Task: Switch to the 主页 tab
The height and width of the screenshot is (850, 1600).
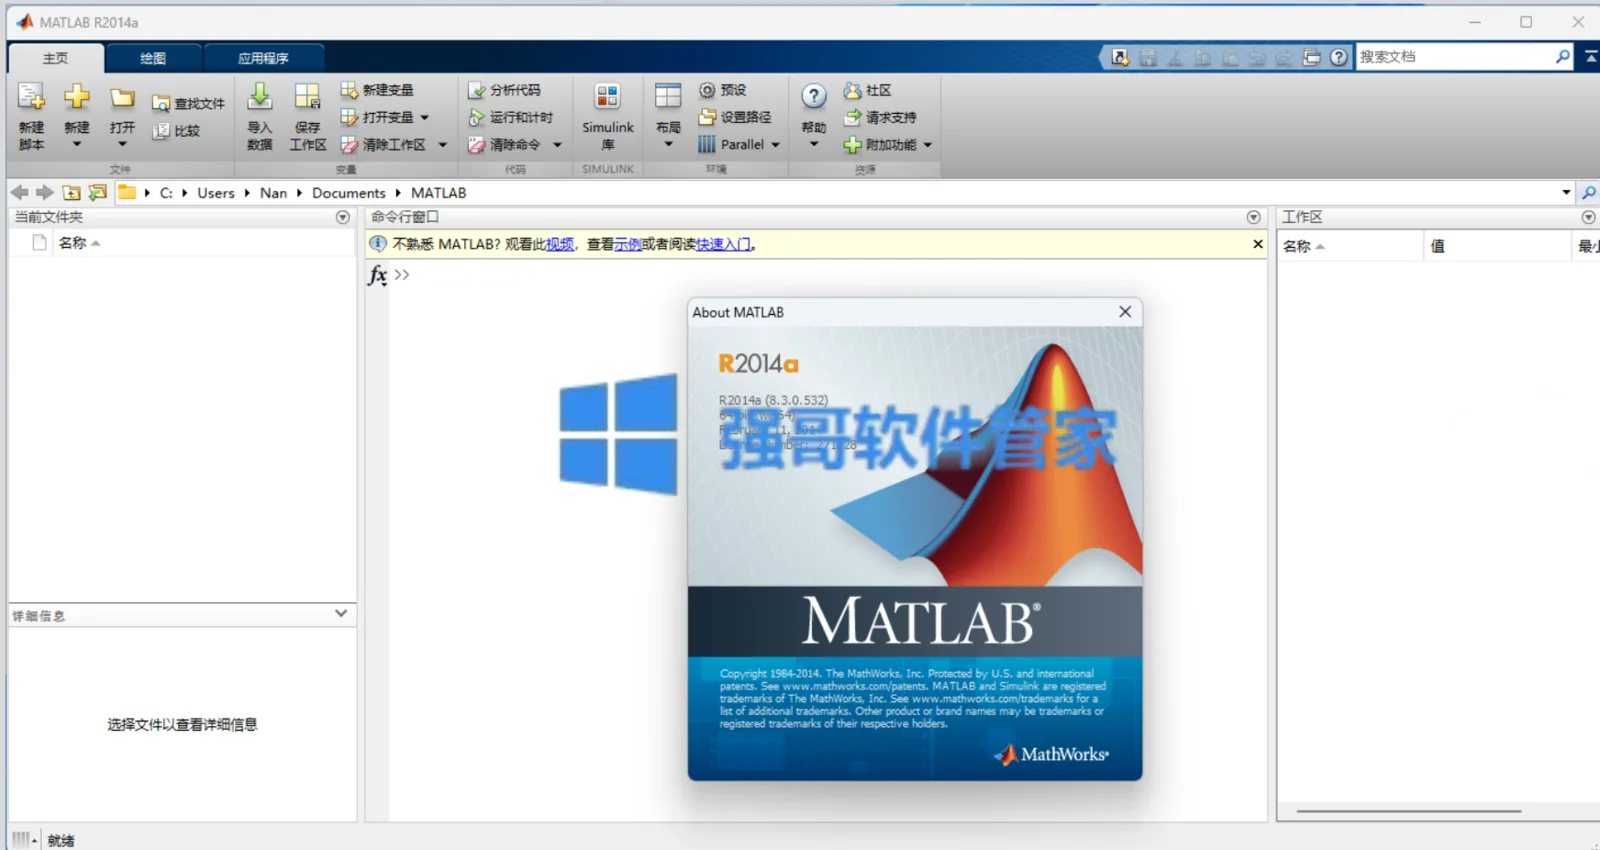Action: (x=55, y=58)
